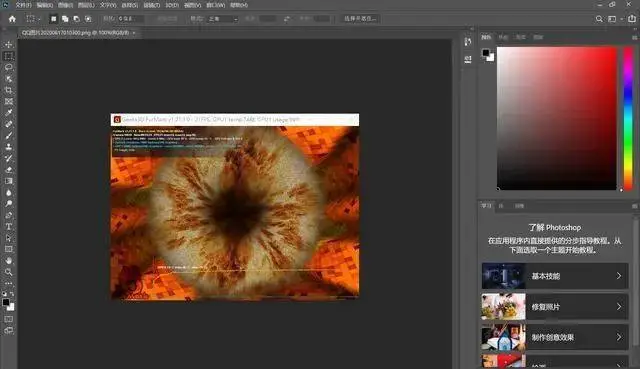640x369 pixels.
Task: Swap foreground and background colors in toolbox
Action: [x=12, y=293]
